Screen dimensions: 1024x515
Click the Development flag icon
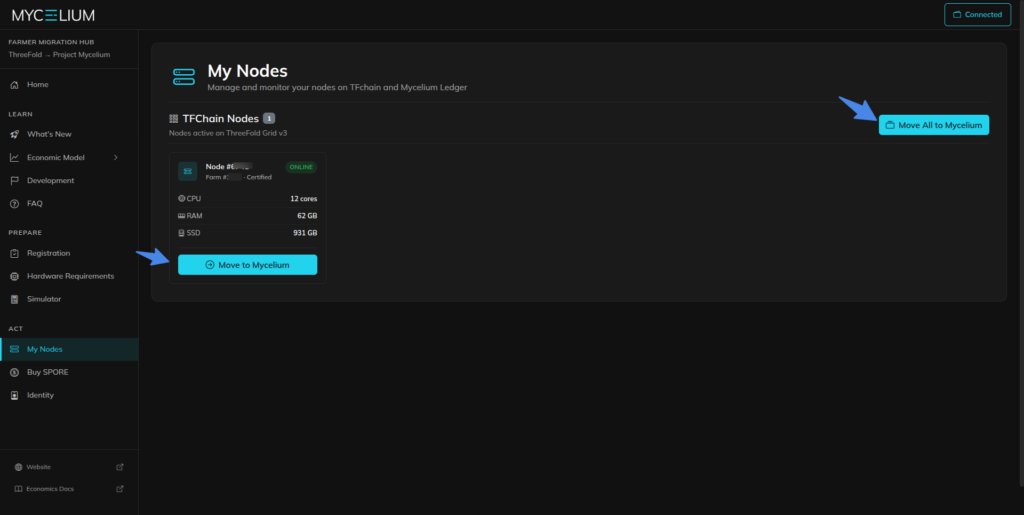click(15, 181)
